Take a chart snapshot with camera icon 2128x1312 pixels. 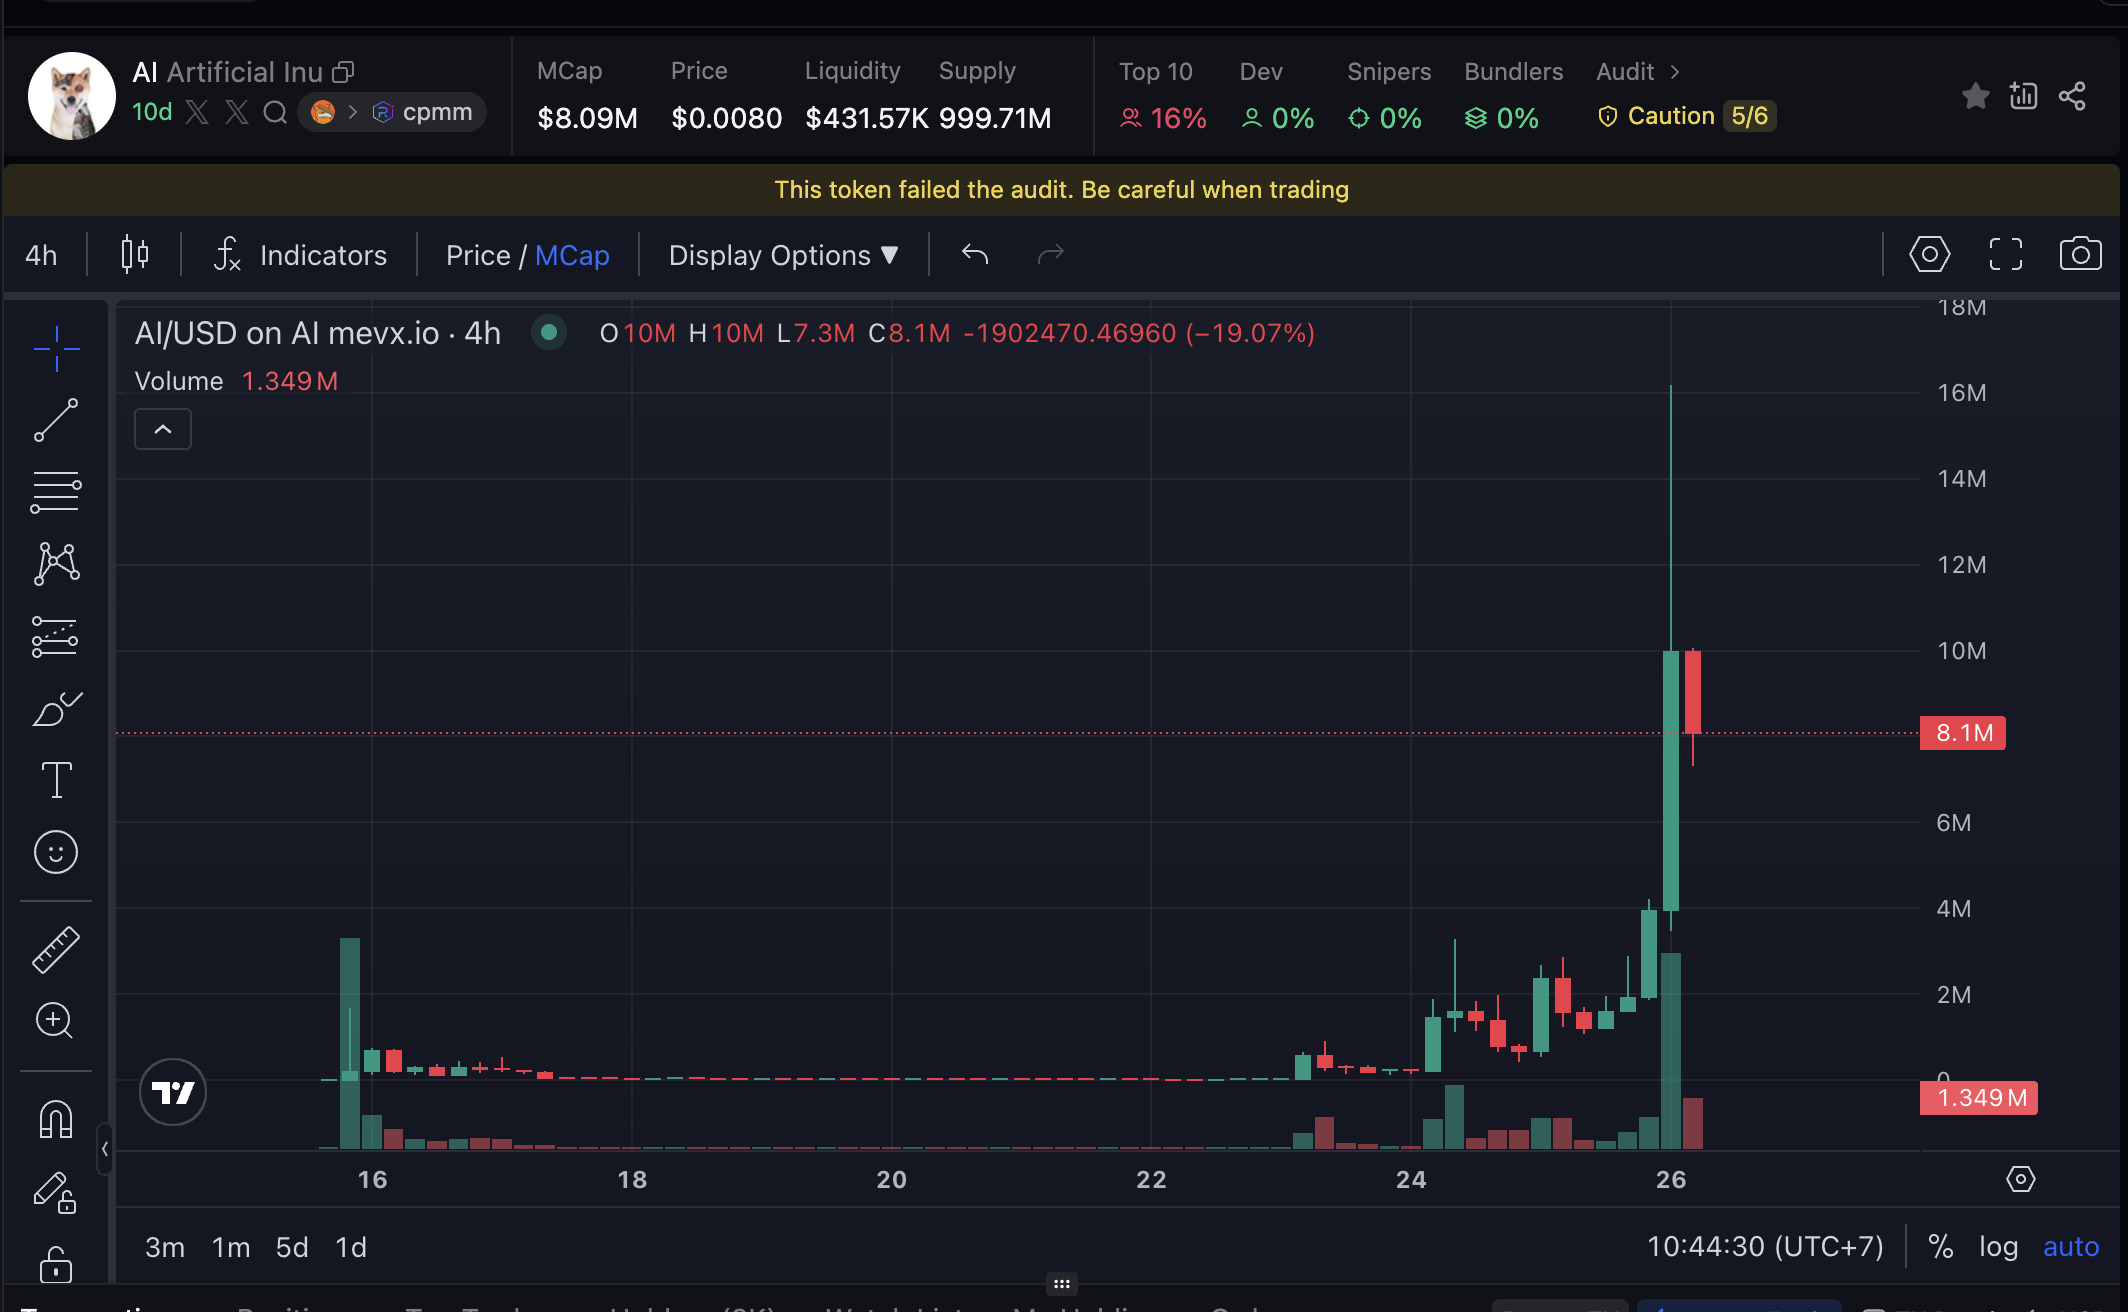[2080, 254]
